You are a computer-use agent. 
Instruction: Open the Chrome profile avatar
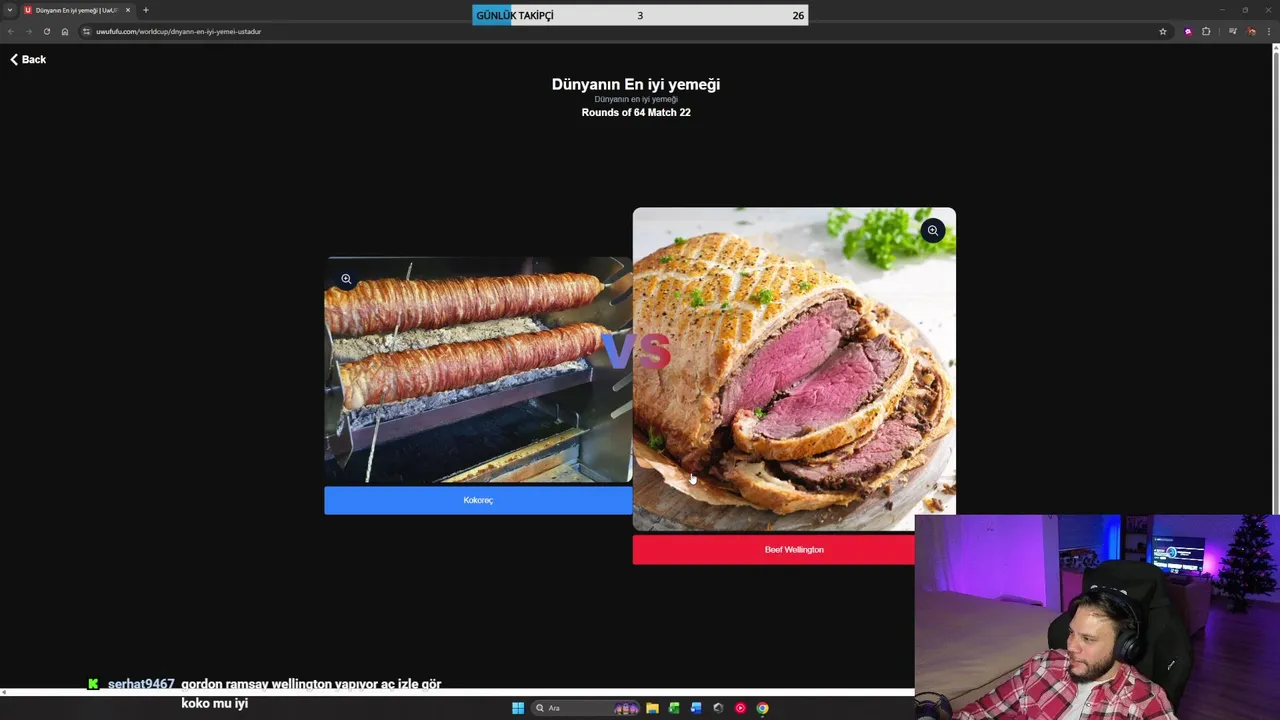[x=1251, y=31]
